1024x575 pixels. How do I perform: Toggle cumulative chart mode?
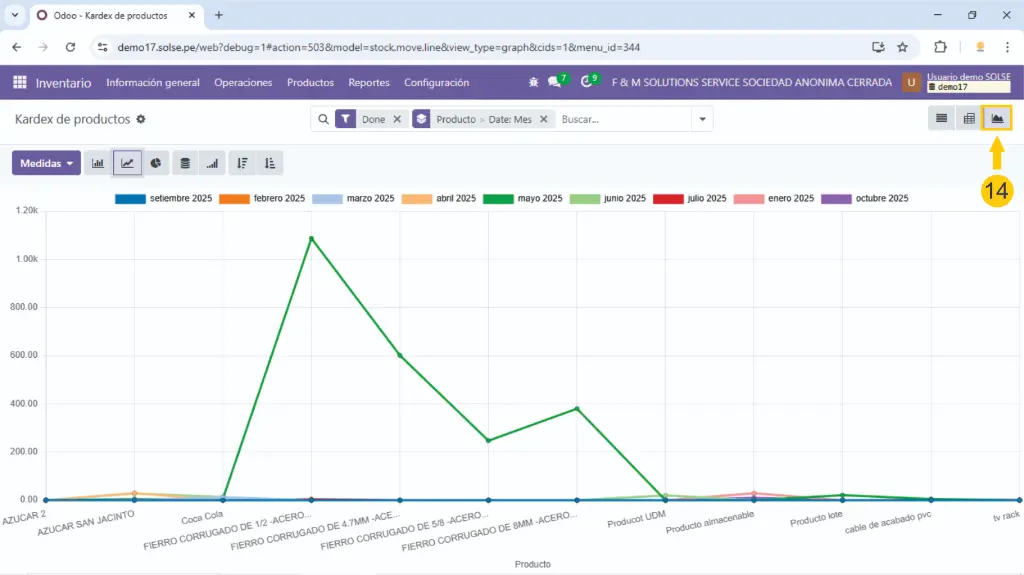point(212,163)
